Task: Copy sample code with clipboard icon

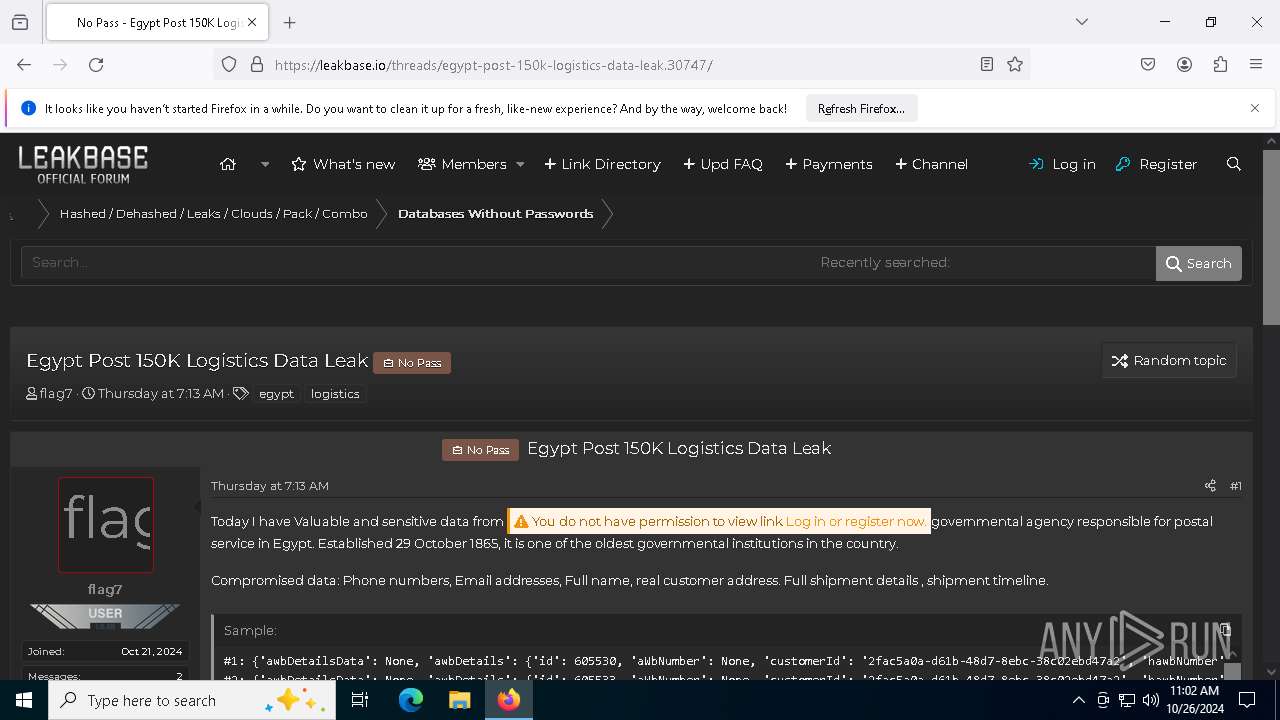Action: click(1226, 630)
